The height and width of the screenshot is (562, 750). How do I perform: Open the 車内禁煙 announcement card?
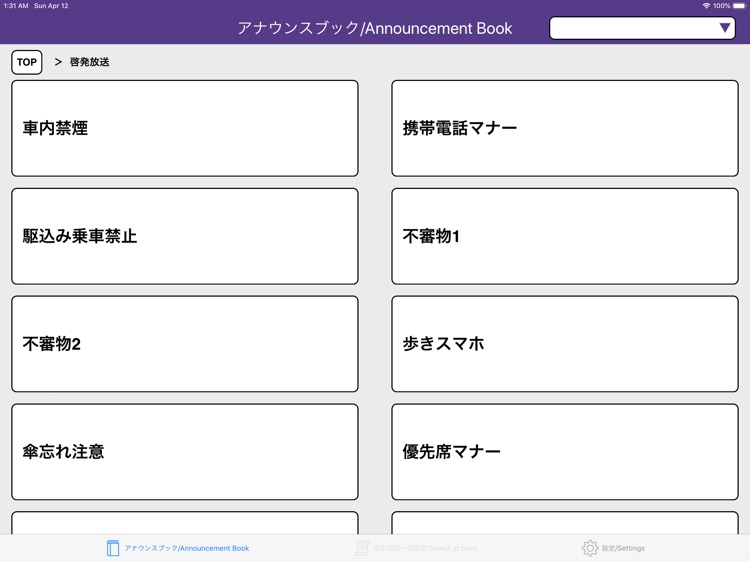point(185,128)
